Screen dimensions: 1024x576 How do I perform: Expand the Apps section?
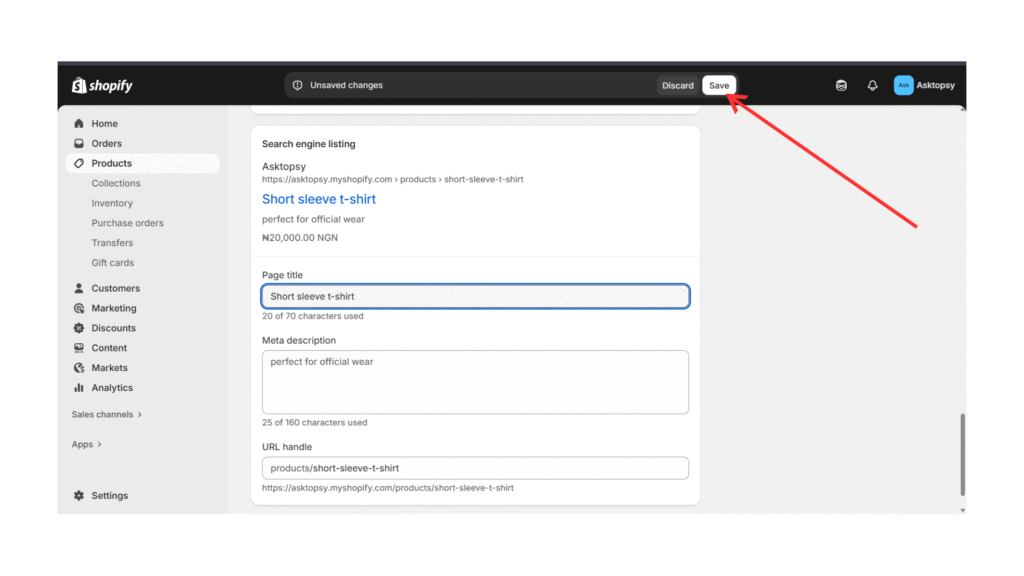coord(86,444)
